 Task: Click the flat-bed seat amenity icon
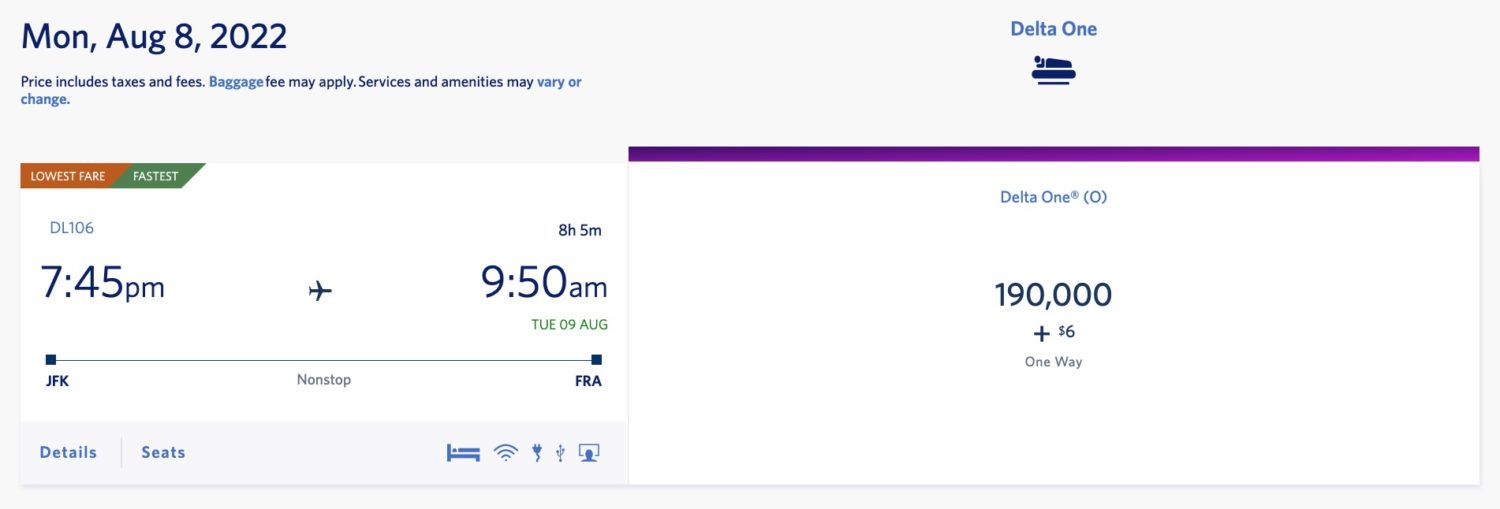click(x=463, y=453)
